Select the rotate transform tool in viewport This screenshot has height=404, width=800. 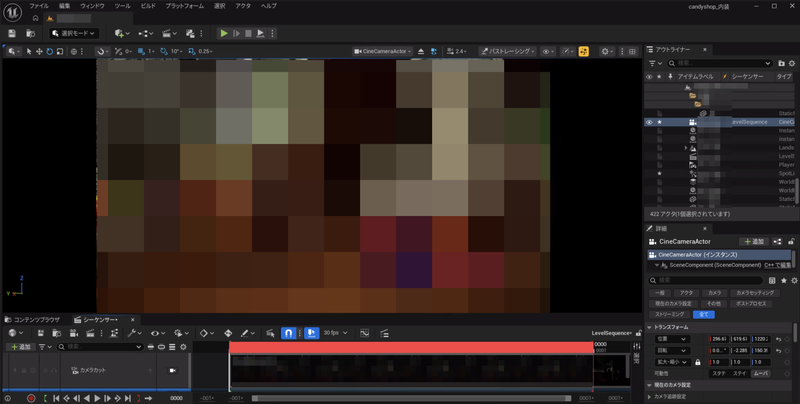point(50,51)
